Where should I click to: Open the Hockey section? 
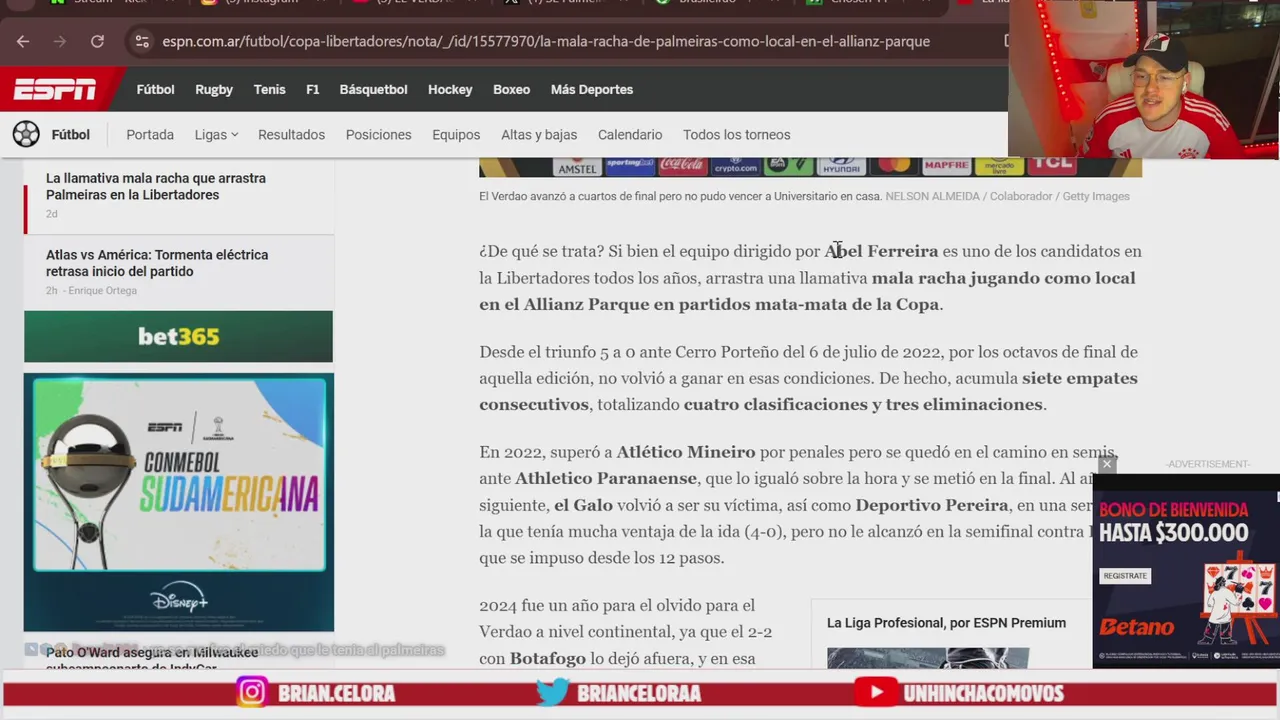pos(450,89)
